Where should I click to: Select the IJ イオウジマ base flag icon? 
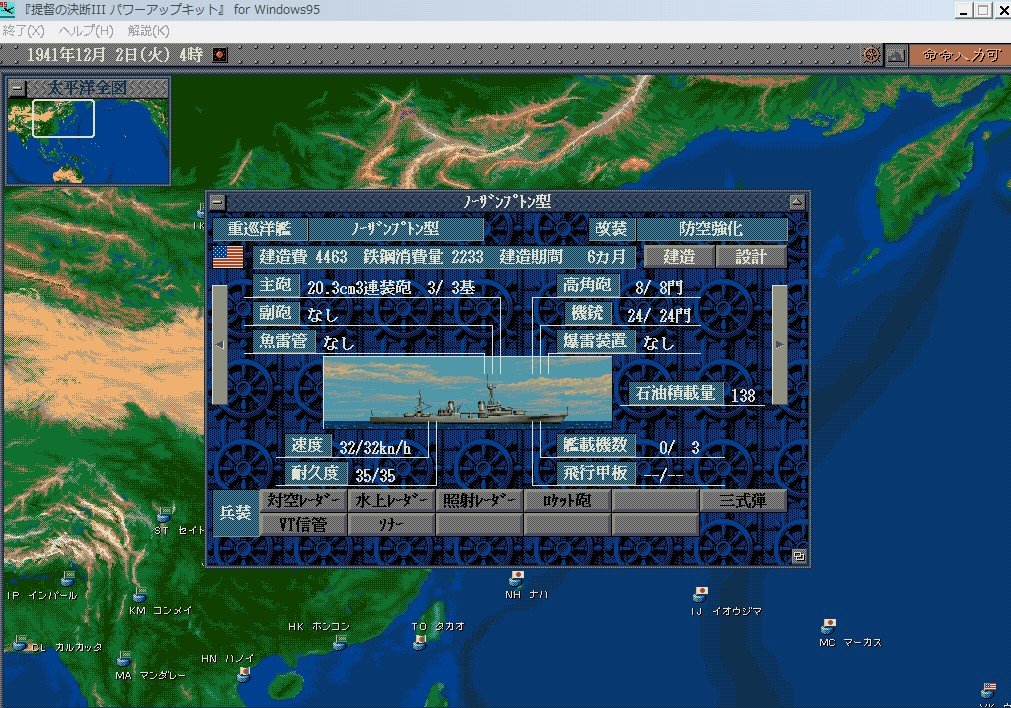point(701,593)
